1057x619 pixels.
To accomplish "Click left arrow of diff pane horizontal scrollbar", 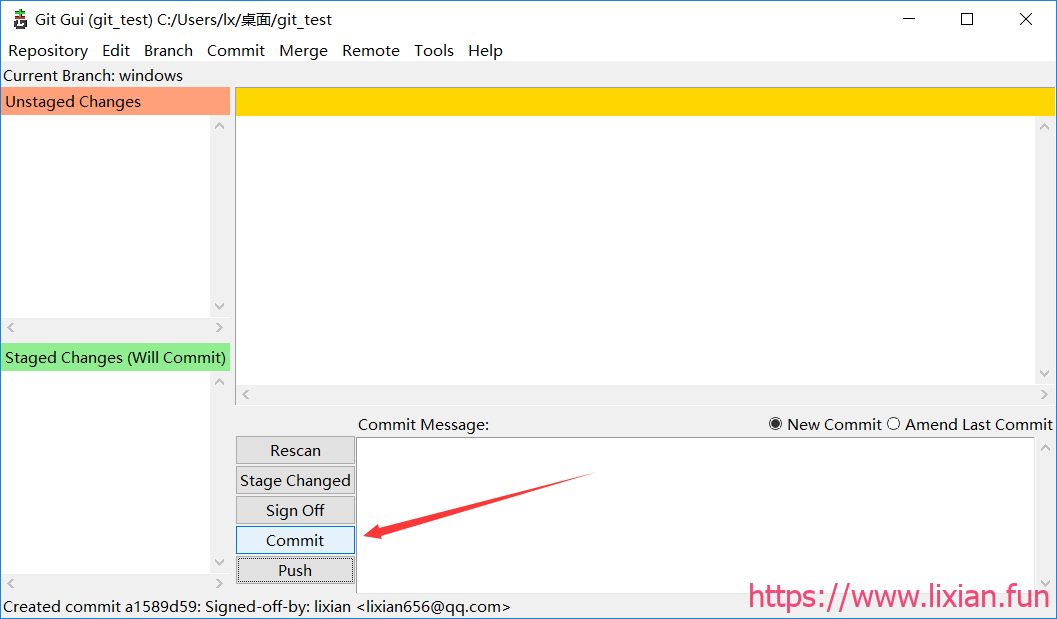I will (x=245, y=395).
